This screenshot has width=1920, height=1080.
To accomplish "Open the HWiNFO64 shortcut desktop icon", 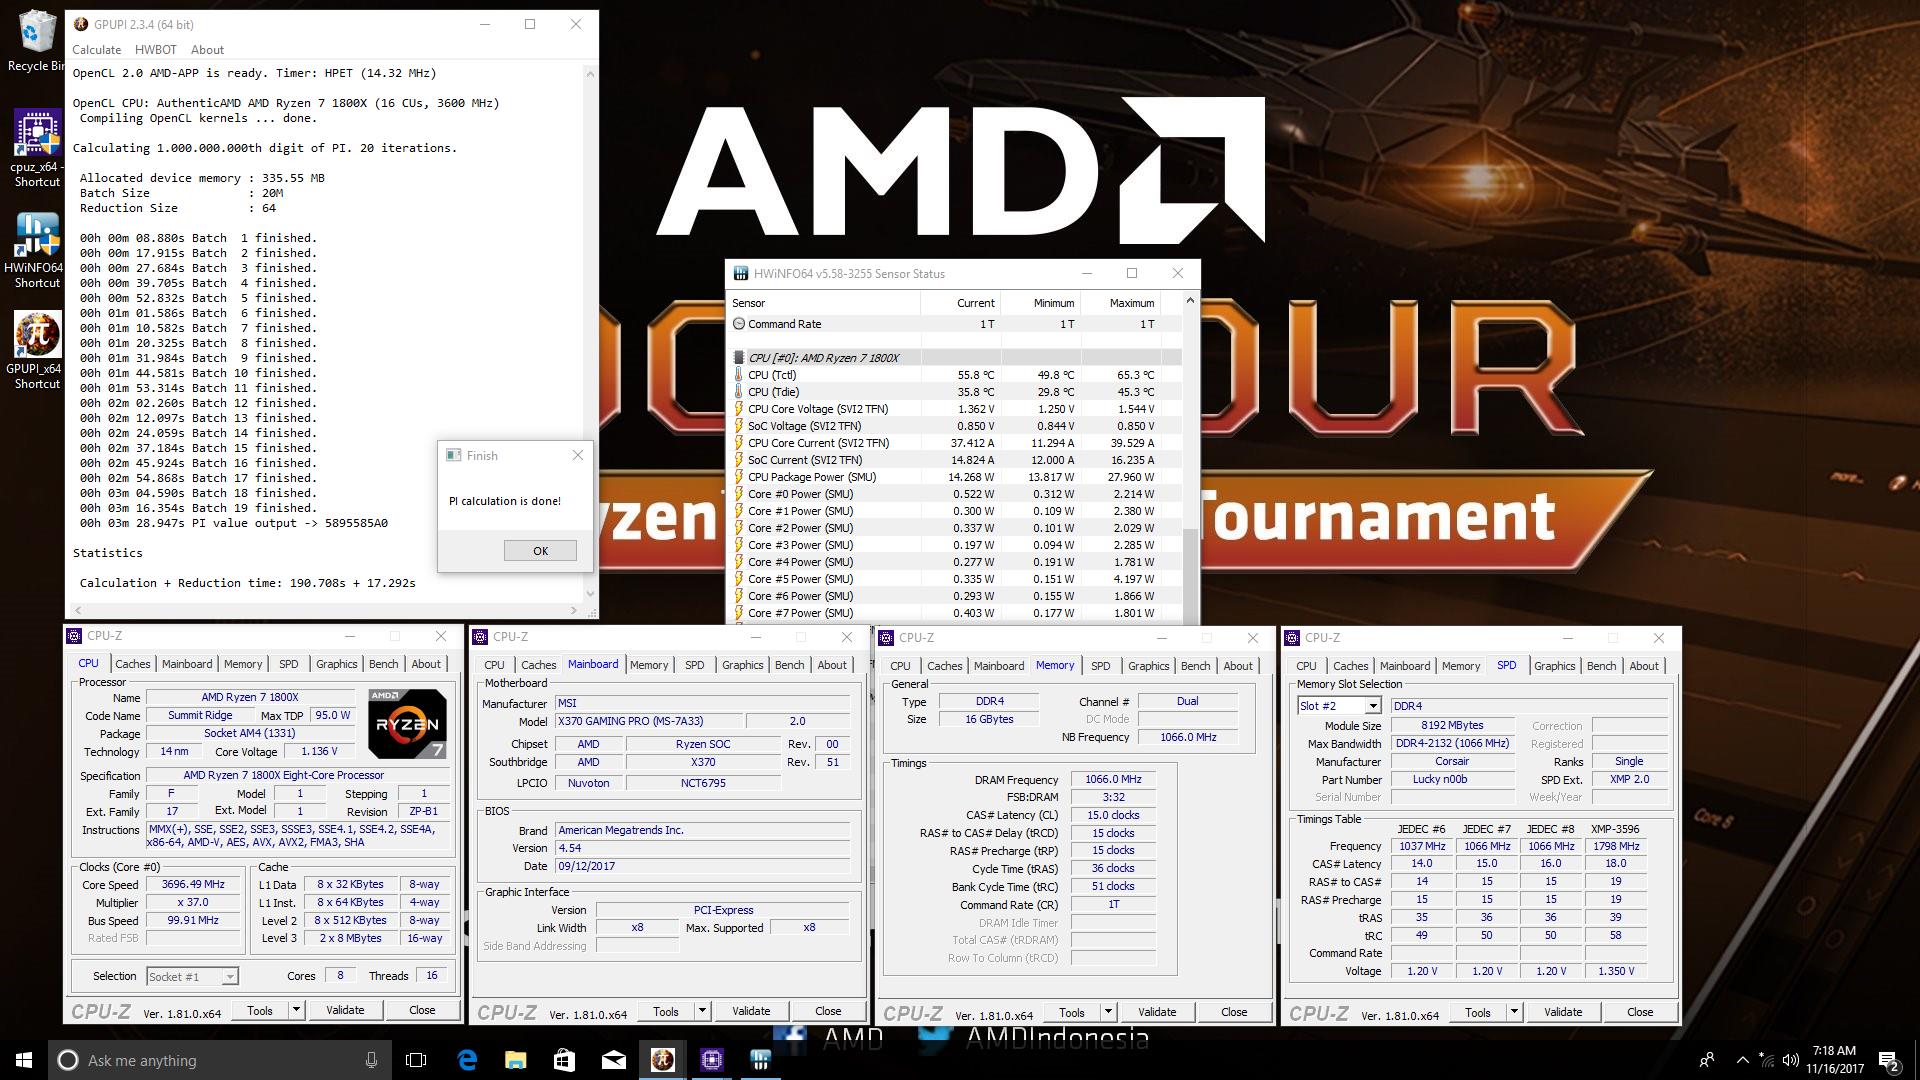I will (37, 250).
